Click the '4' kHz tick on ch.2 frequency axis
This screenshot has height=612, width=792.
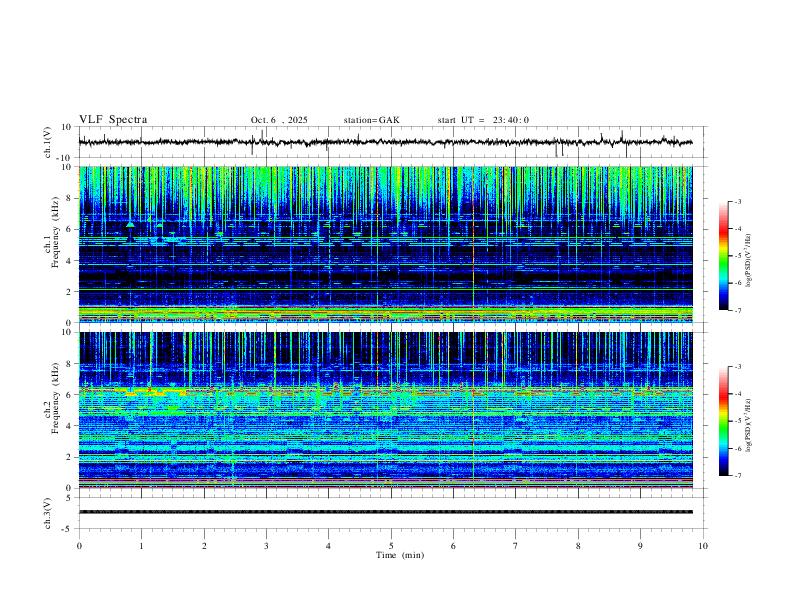[70, 426]
